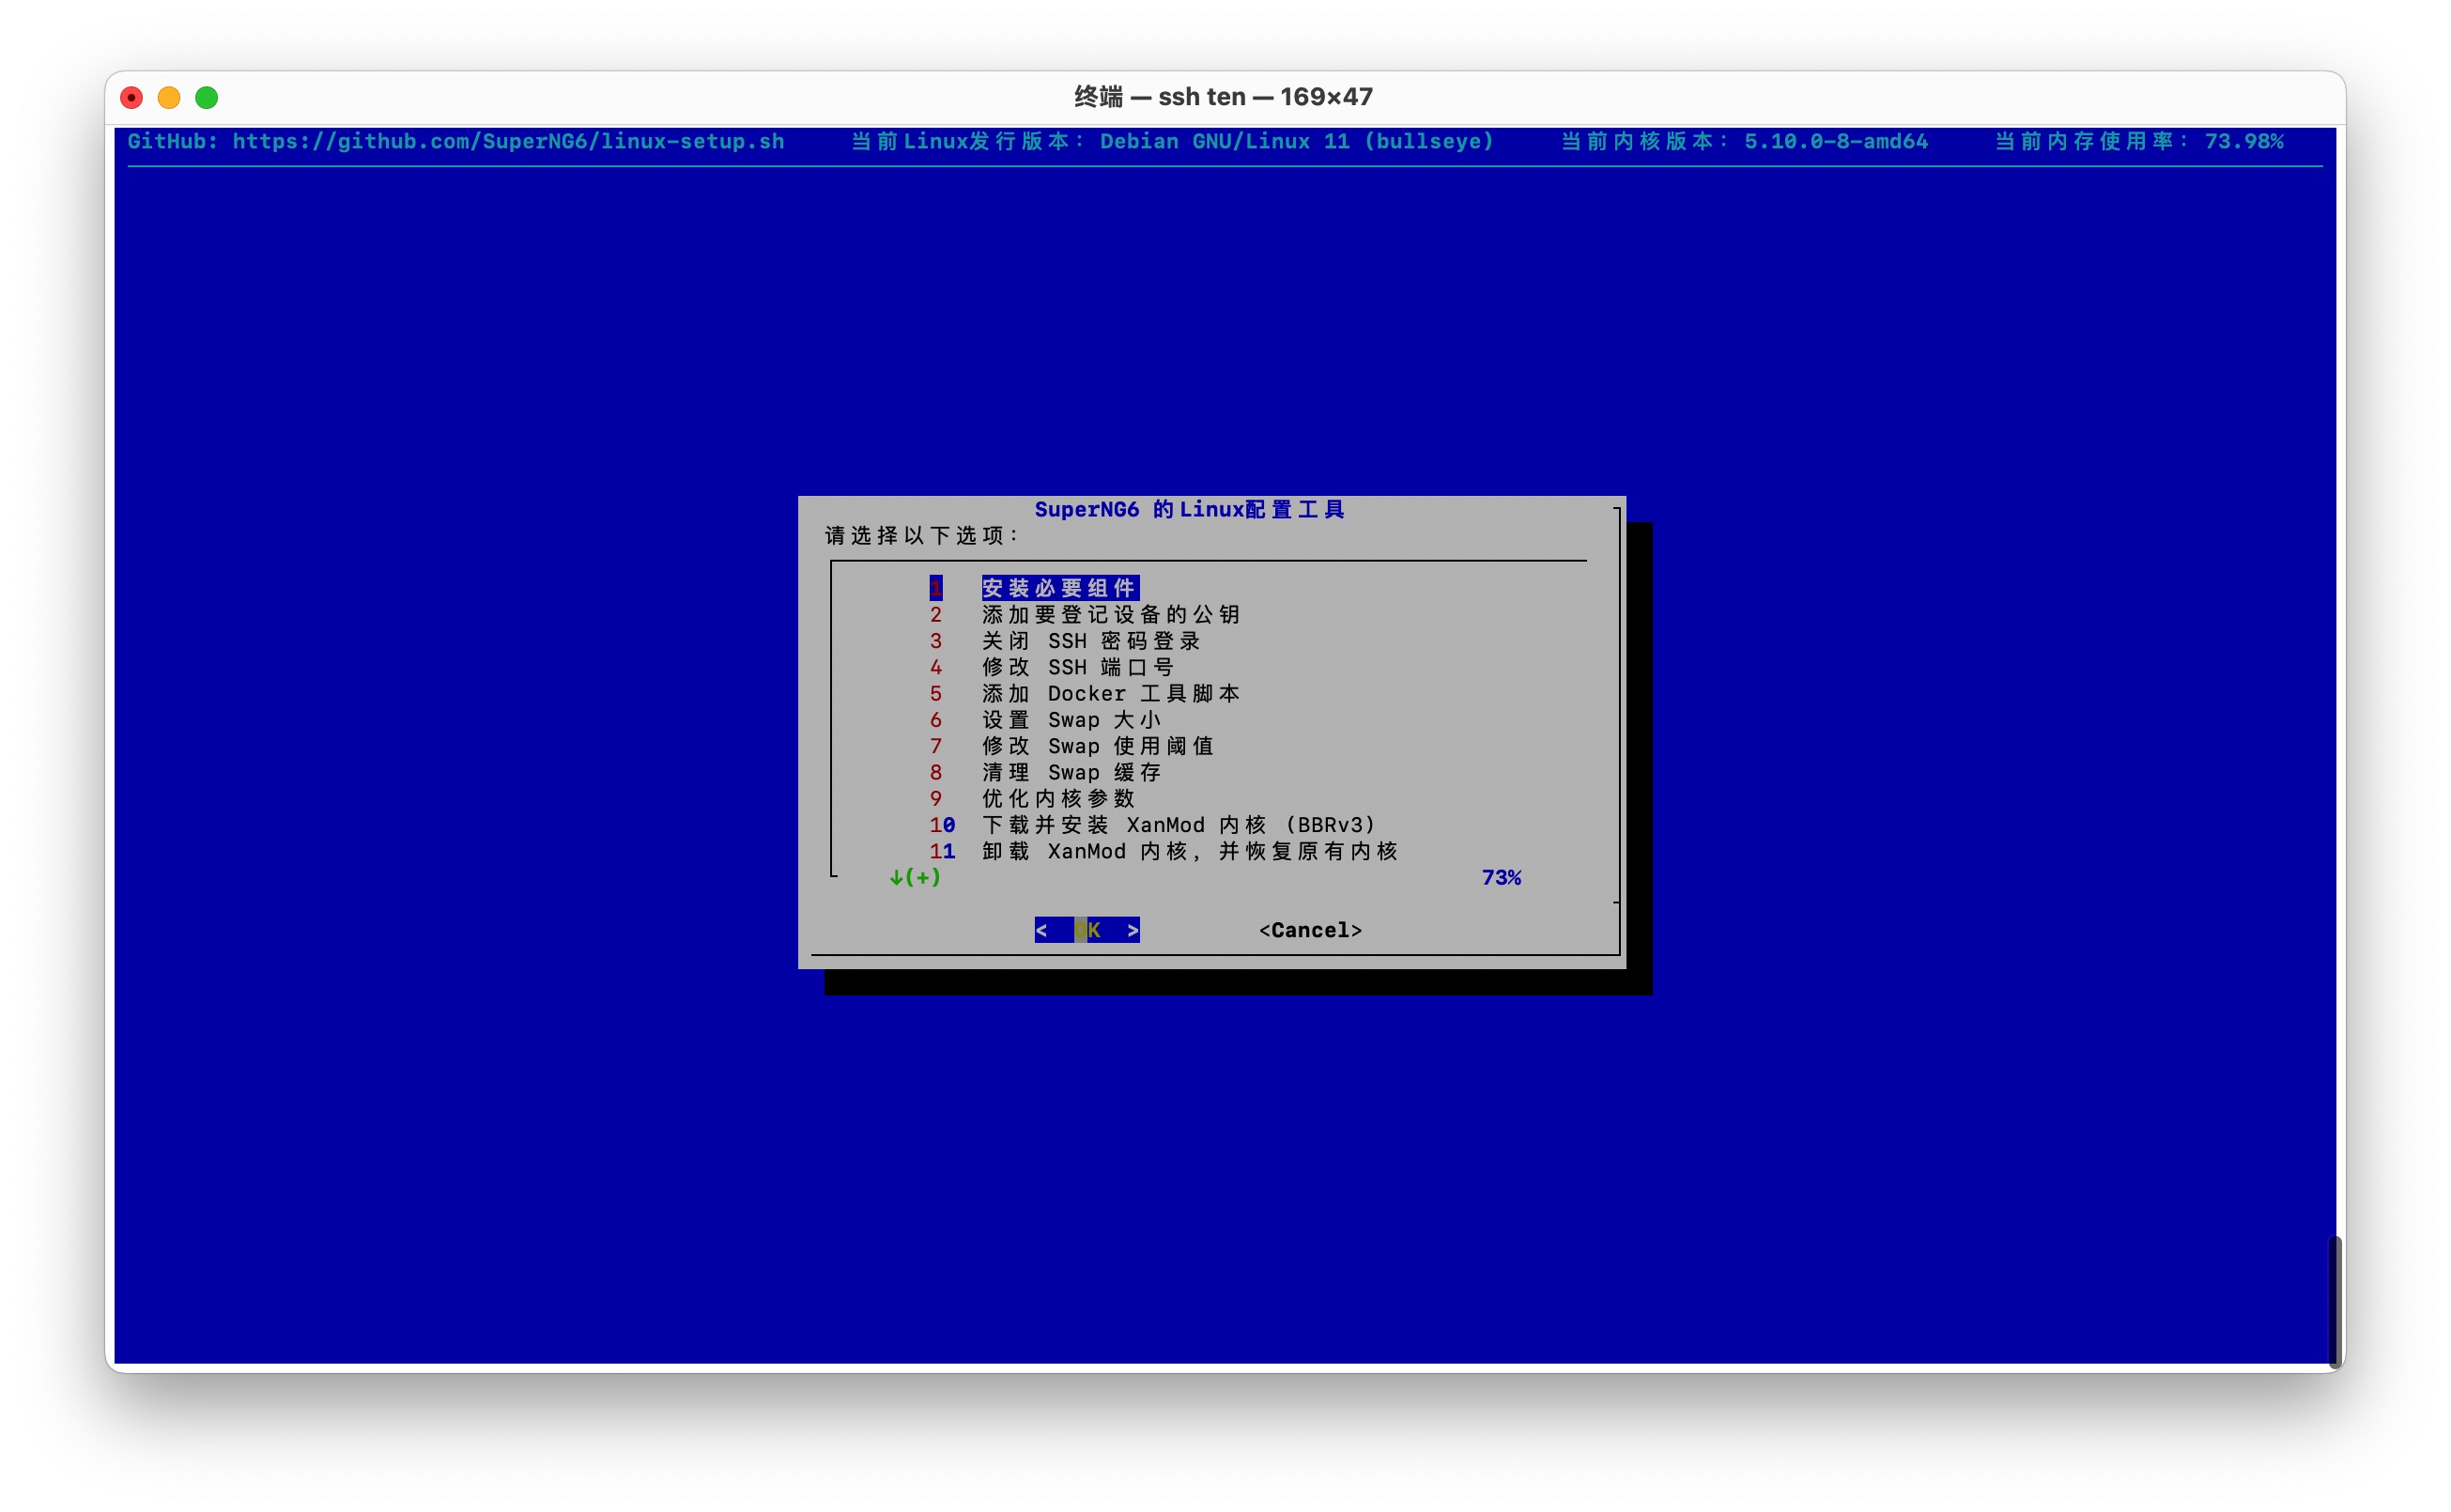Confirm with the OK button

(x=1087, y=930)
